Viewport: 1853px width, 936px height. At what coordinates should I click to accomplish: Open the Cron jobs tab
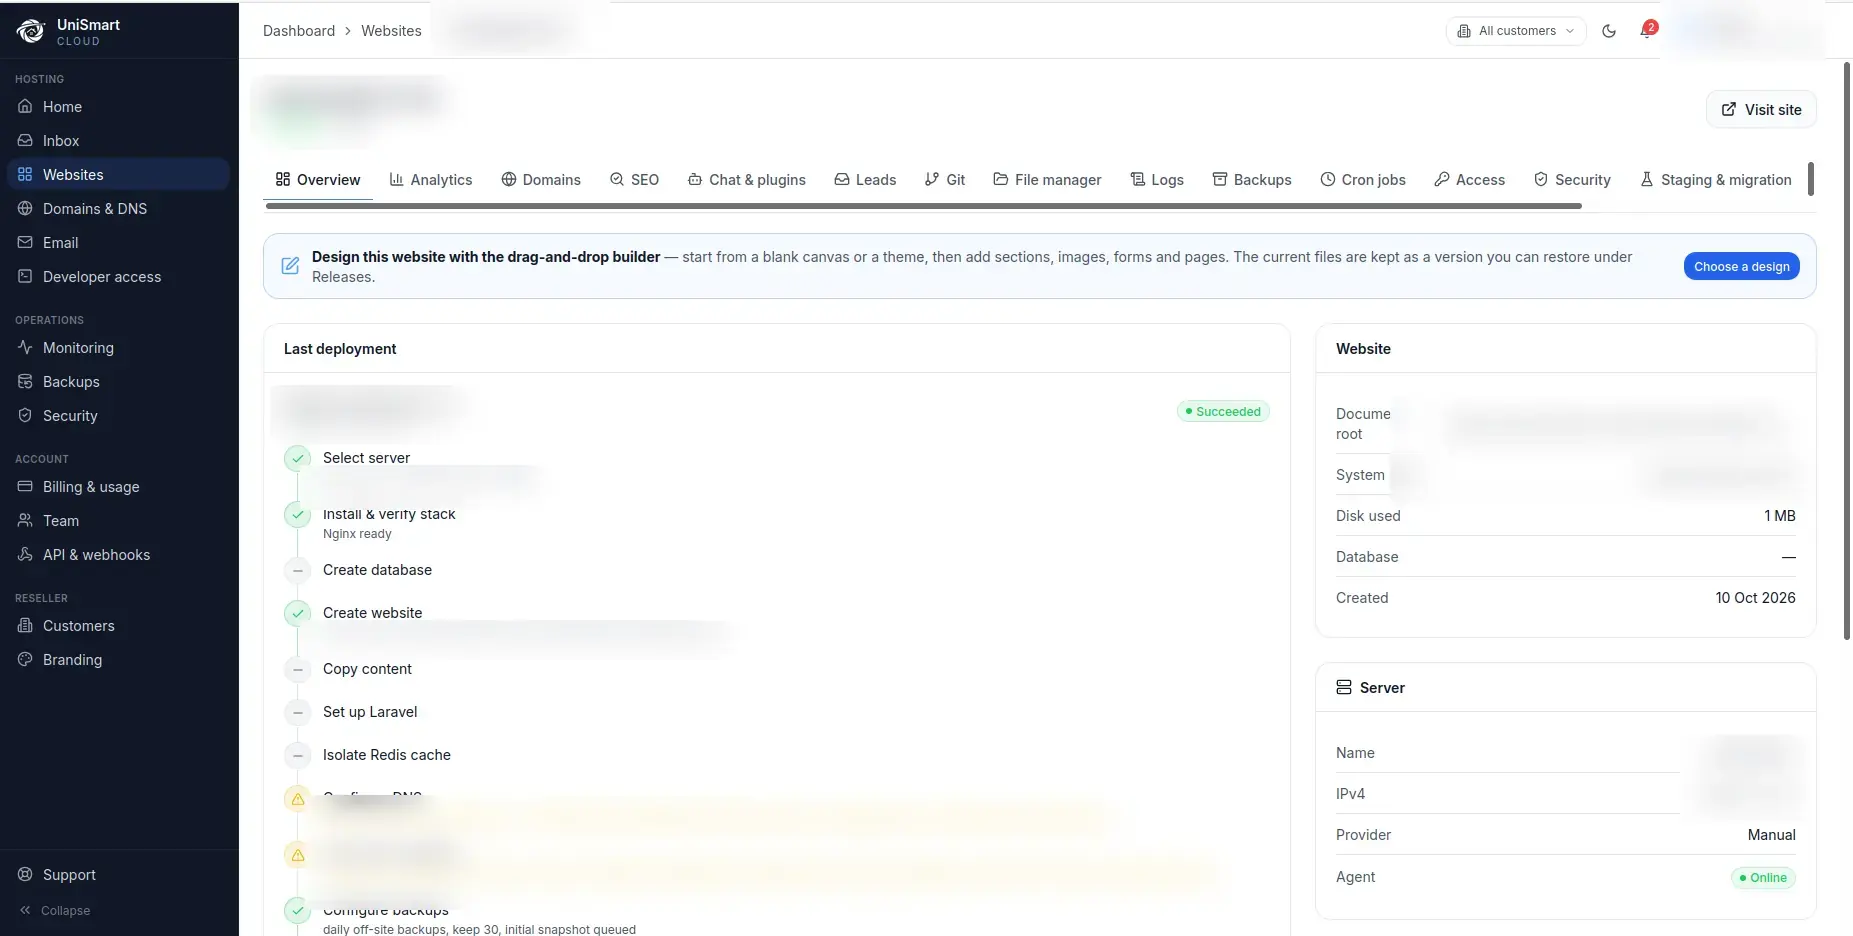(1363, 180)
